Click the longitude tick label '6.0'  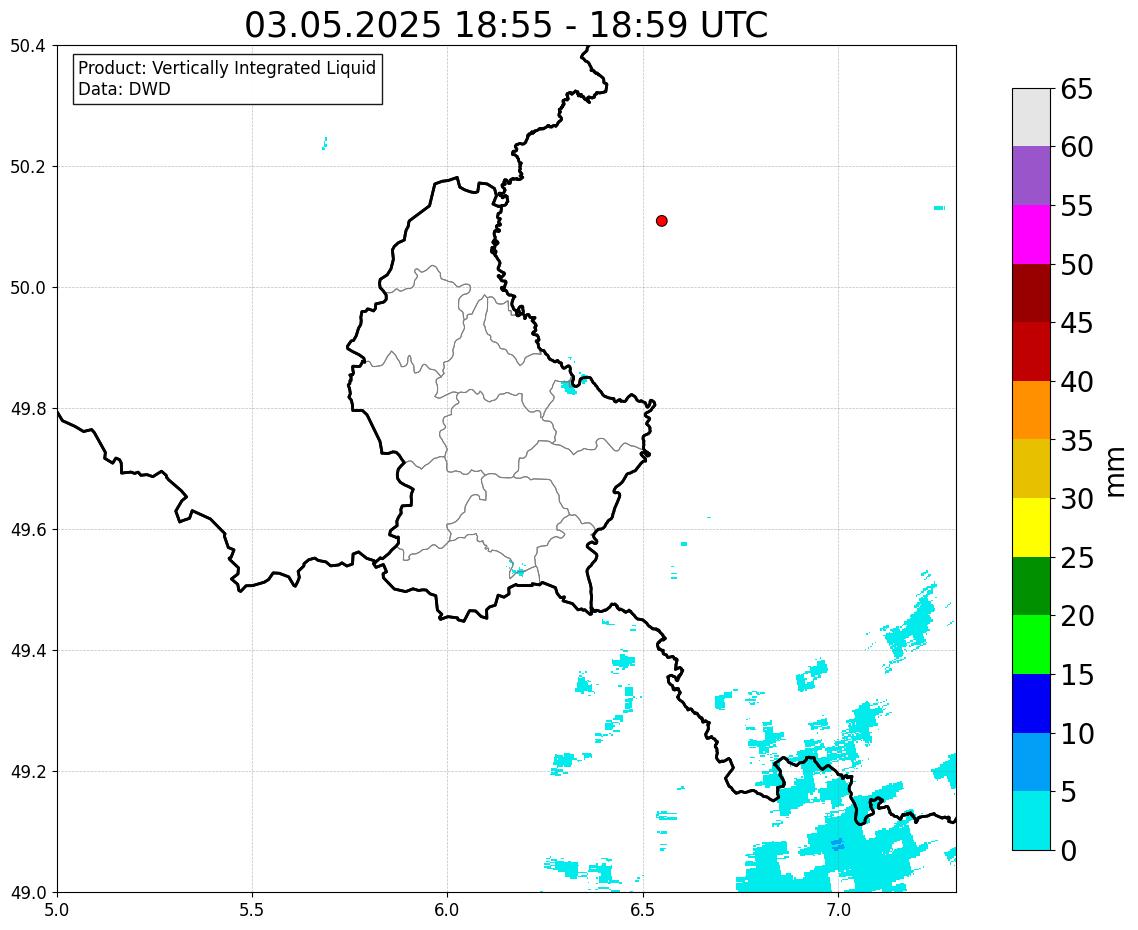tap(447, 910)
